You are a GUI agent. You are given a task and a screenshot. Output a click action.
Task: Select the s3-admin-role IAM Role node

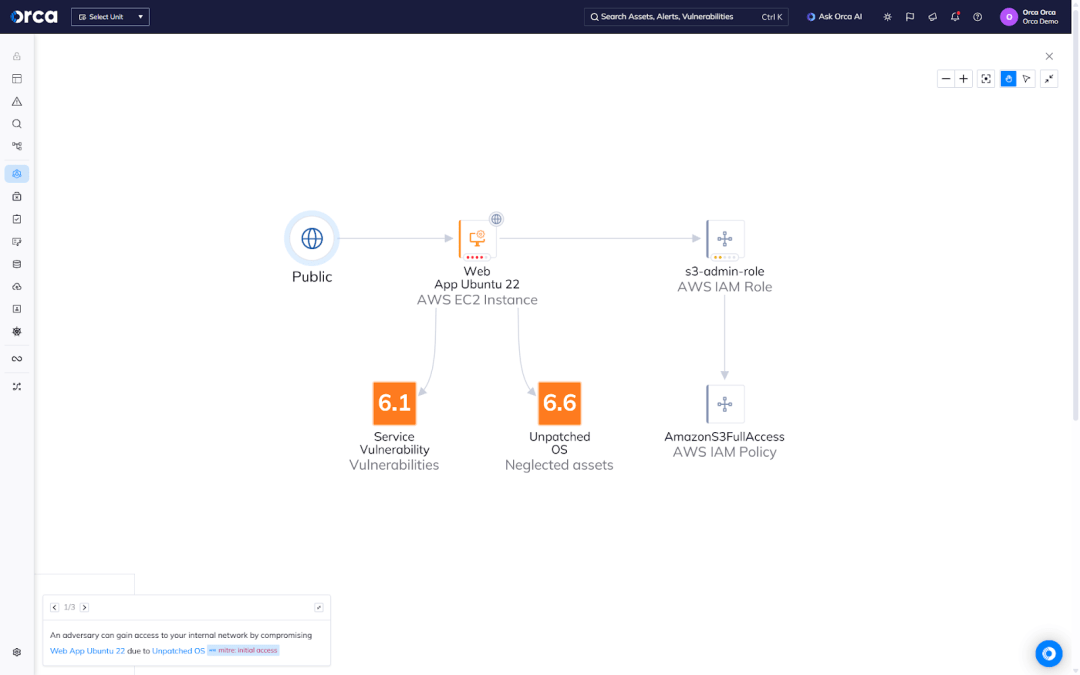click(x=725, y=240)
